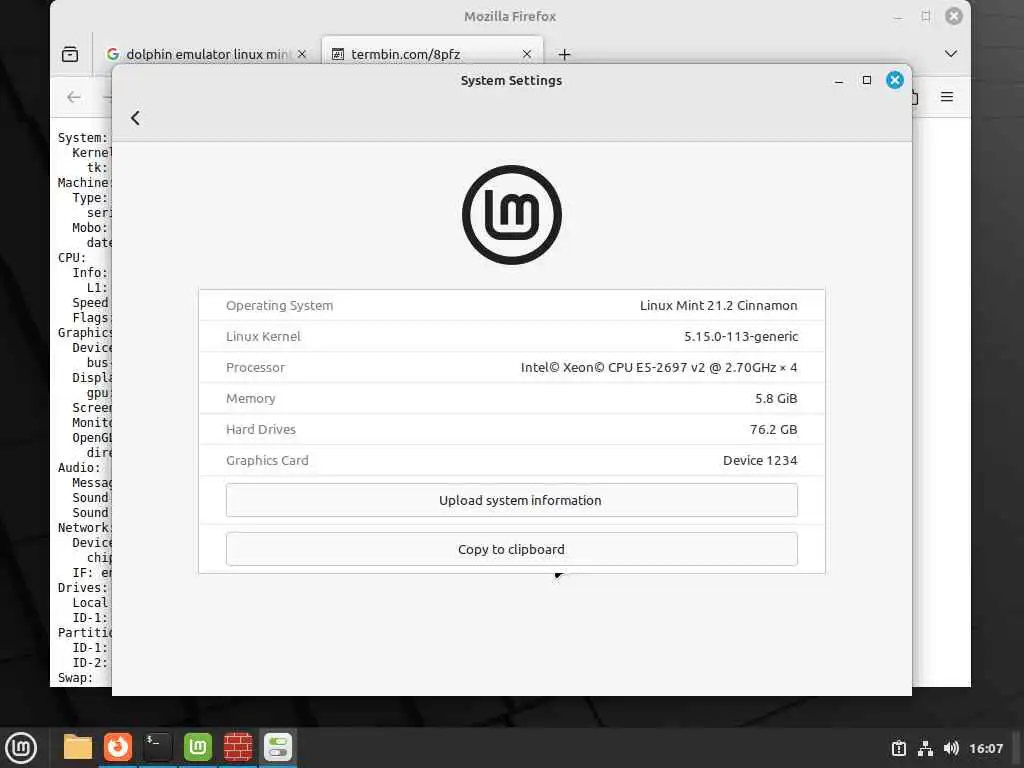Screen dimensions: 1024x768
Task: Click the "CPU:" line in Firefox page
Action: point(72,258)
